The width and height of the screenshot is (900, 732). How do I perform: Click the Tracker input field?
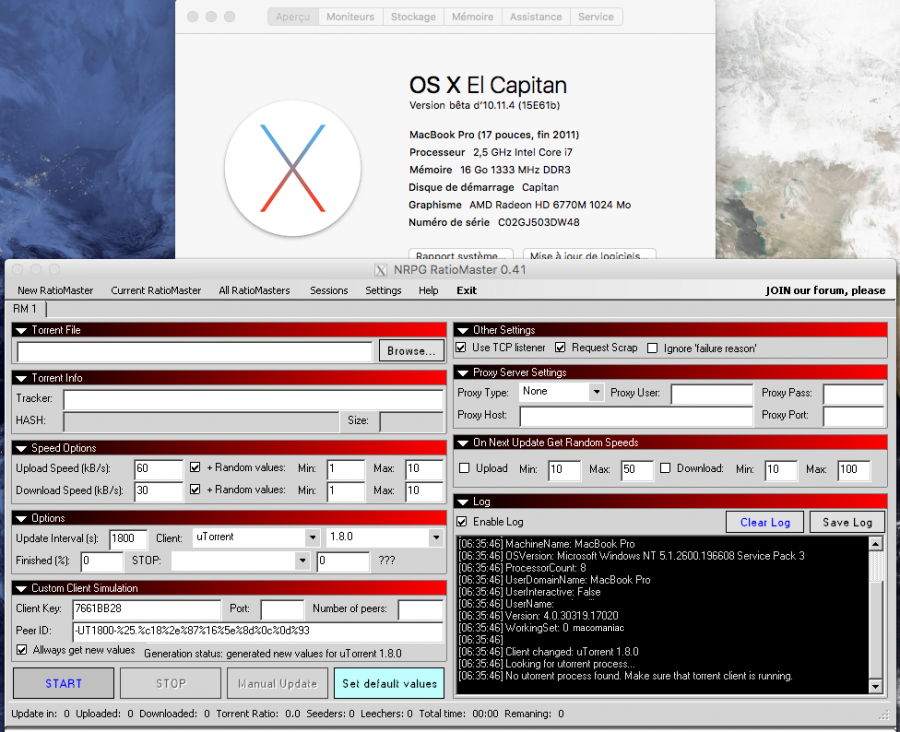254,399
